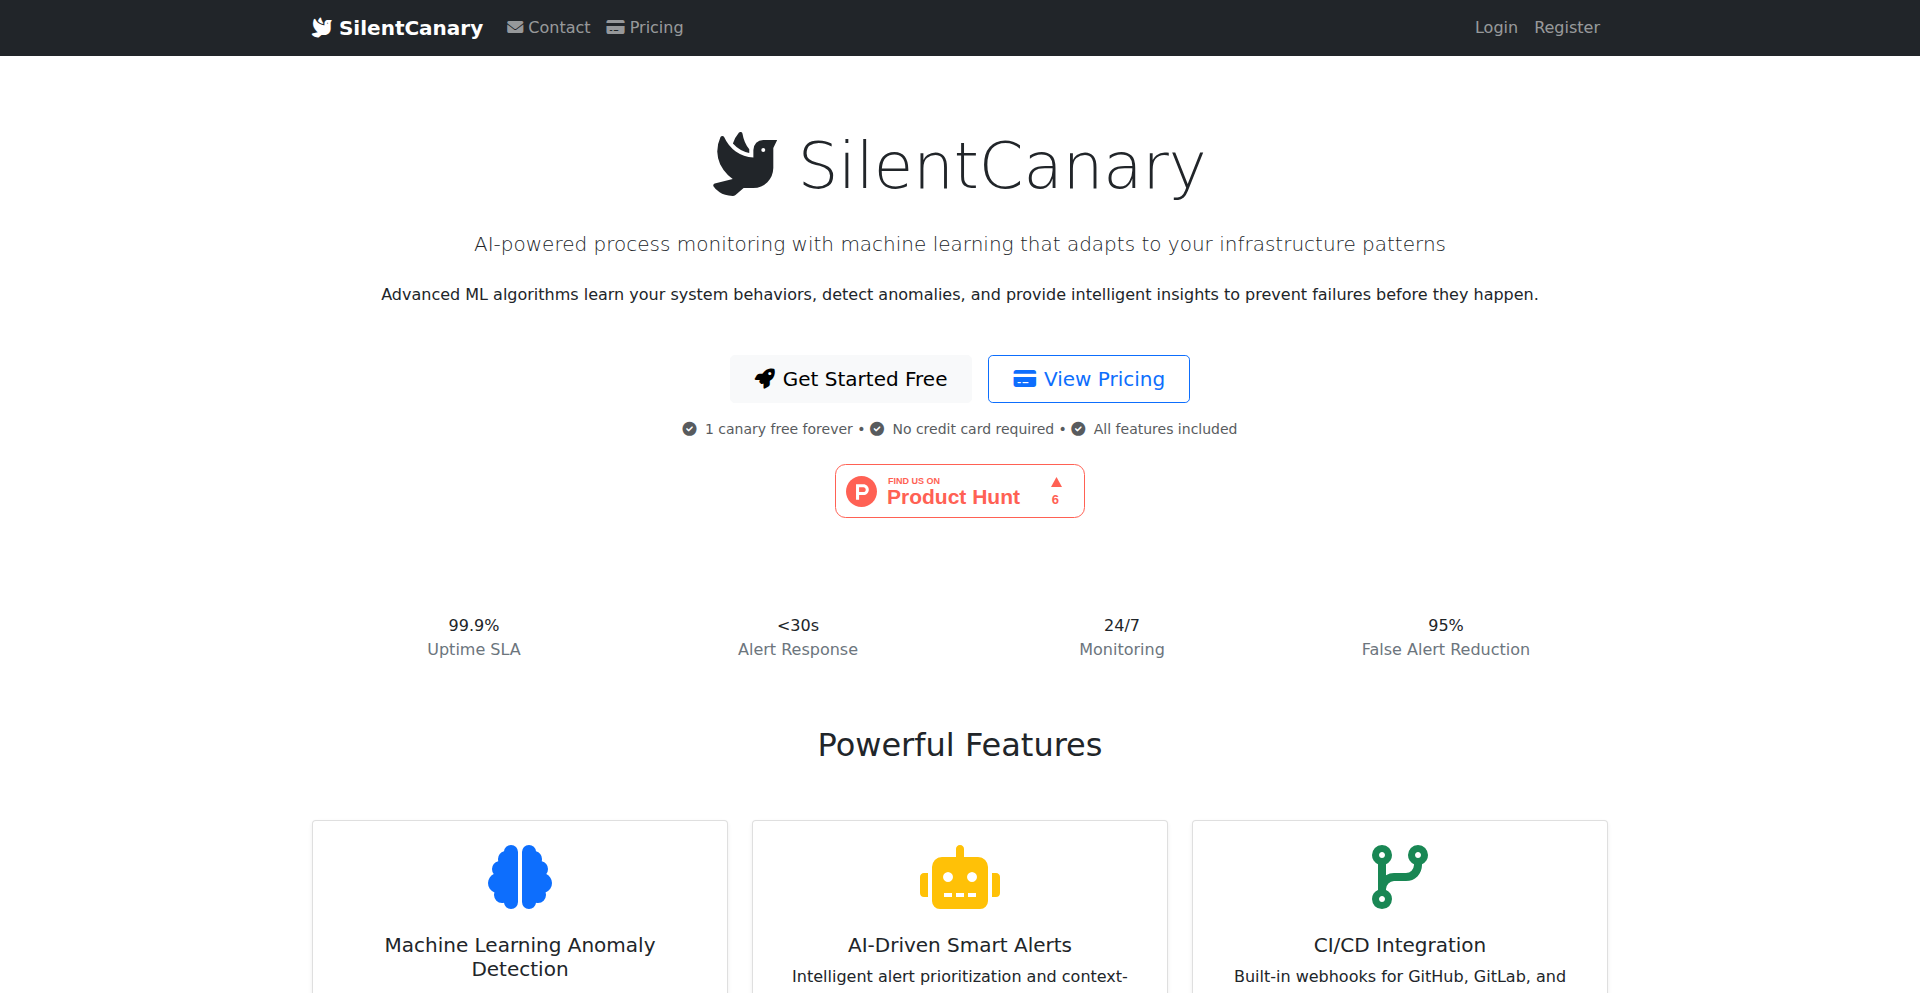Open the Contact page from navbar

(x=558, y=28)
